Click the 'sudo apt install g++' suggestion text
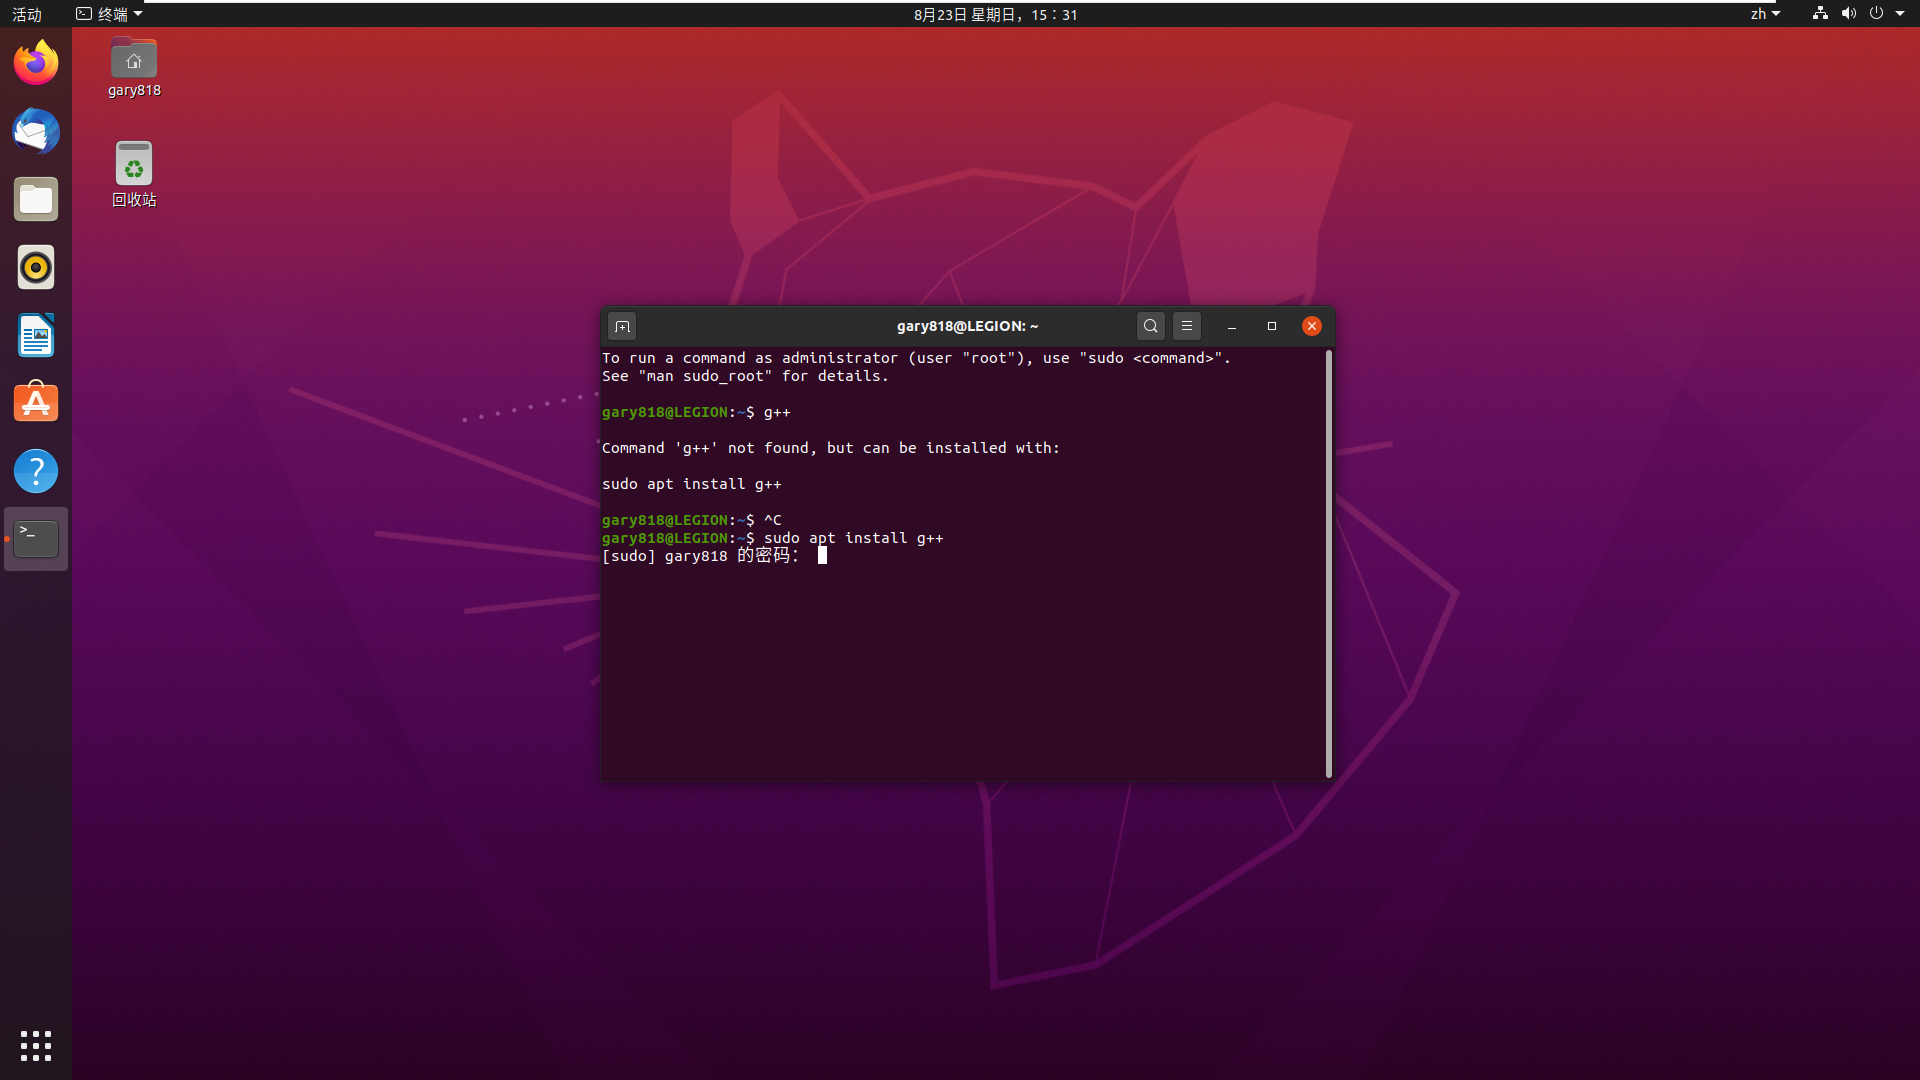This screenshot has height=1080, width=1920. point(692,484)
